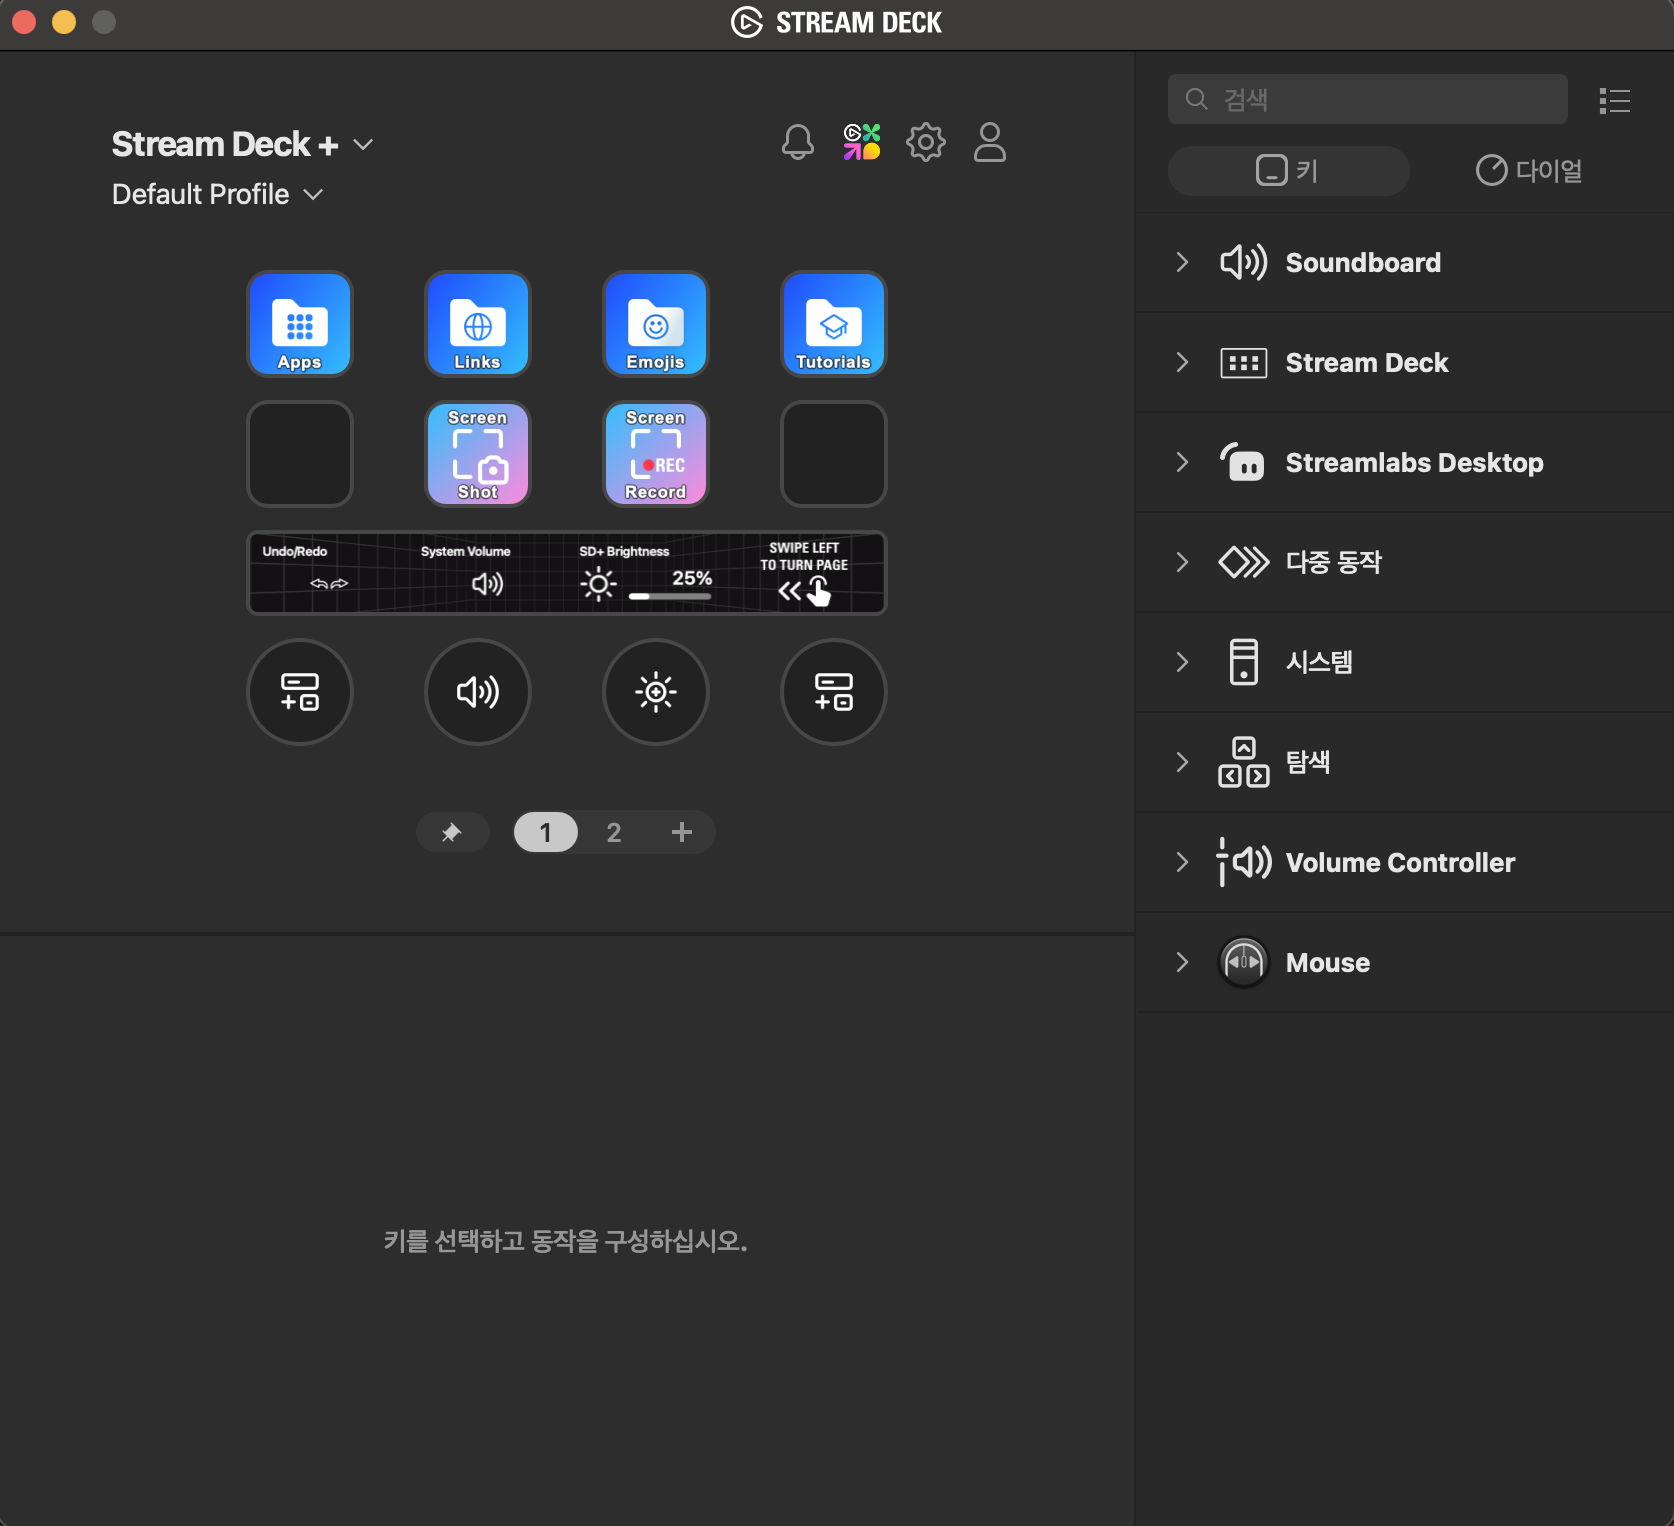Expand the 다중 동작 category
This screenshot has width=1674, height=1526.
click(x=1182, y=562)
